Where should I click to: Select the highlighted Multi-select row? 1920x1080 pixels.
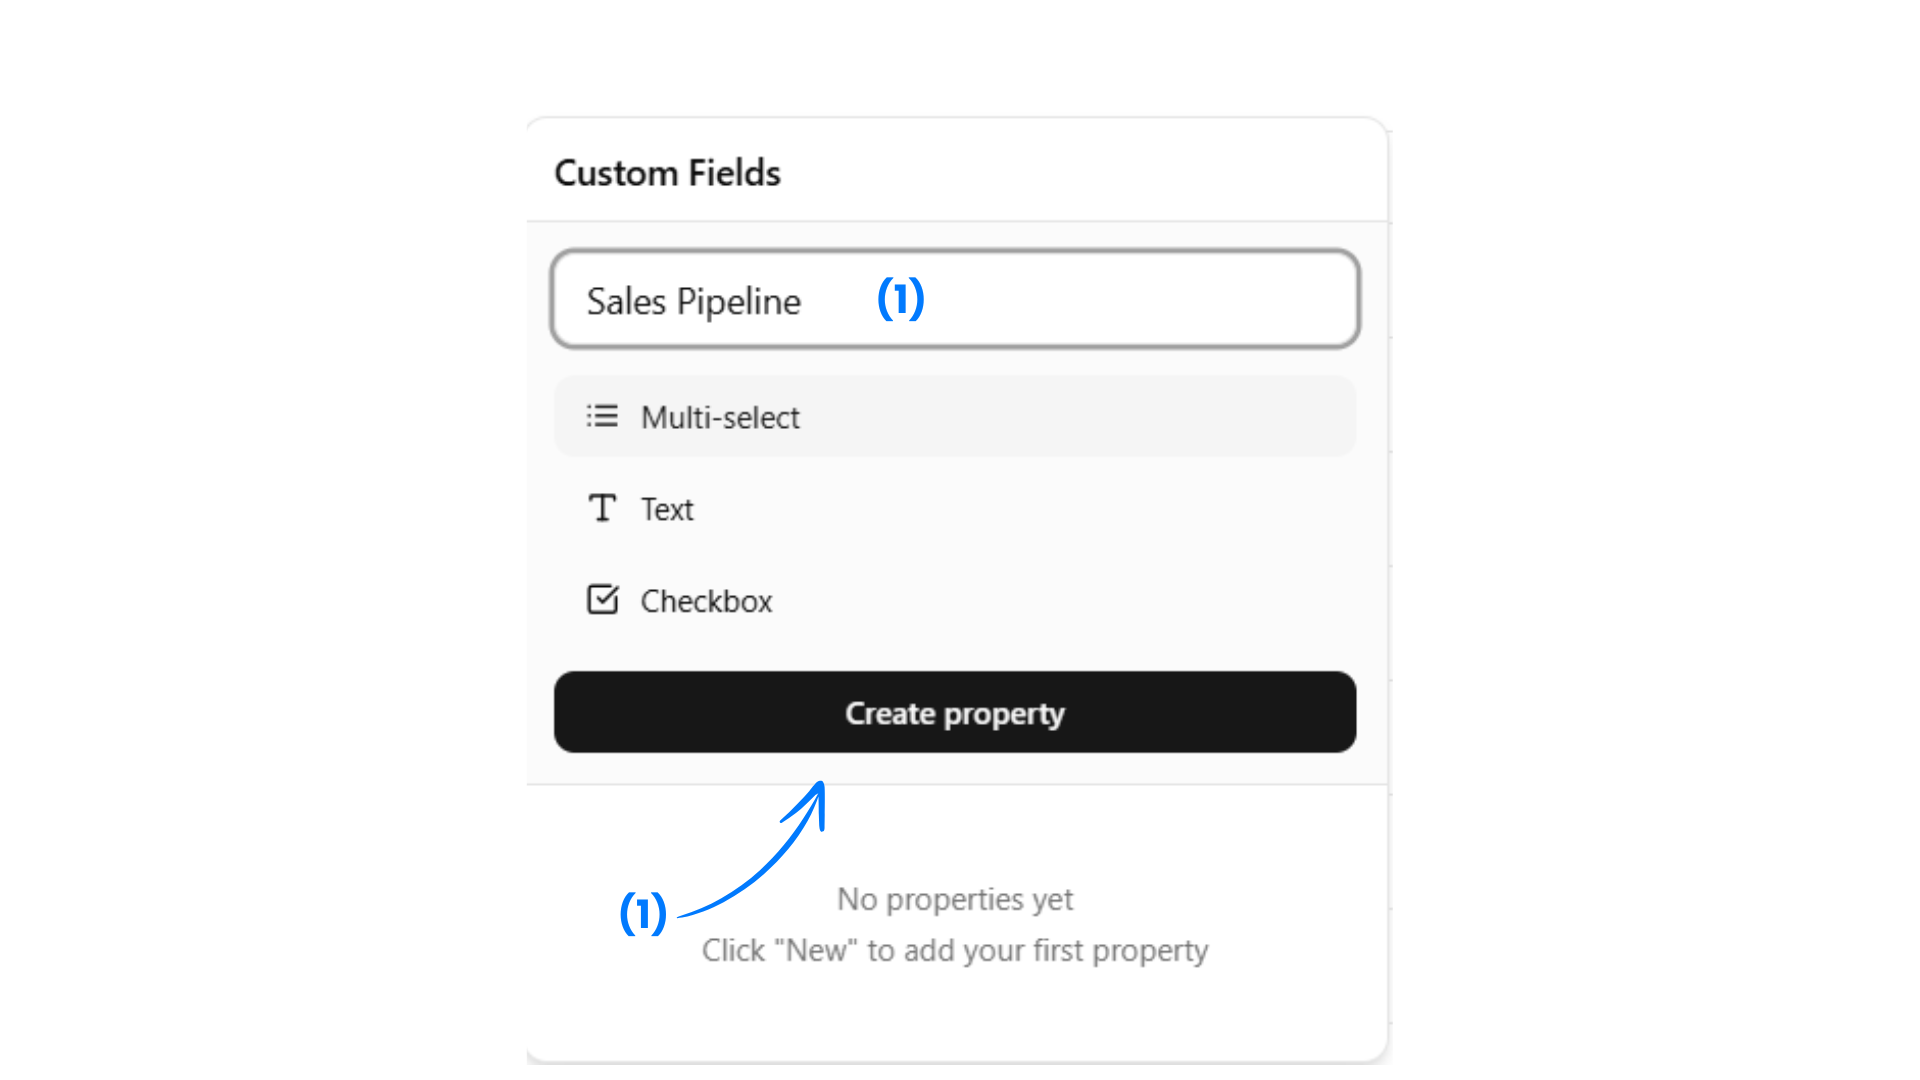(x=955, y=417)
